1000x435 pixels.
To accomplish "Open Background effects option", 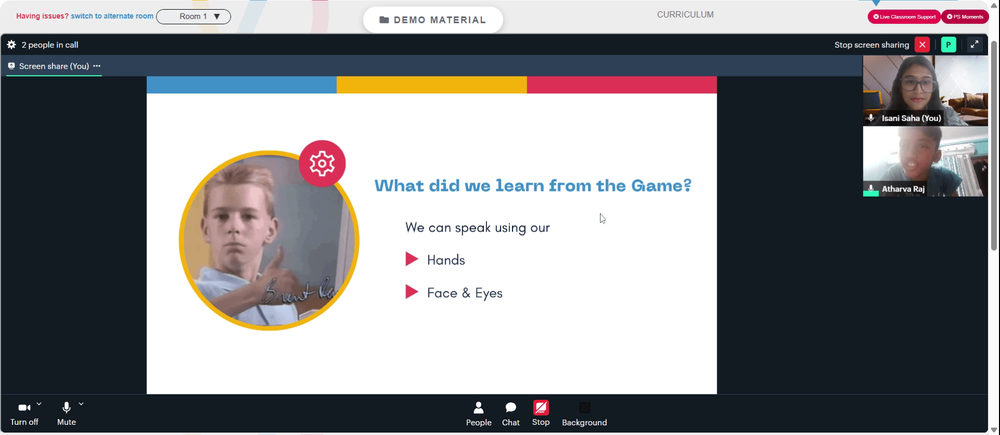I will (x=584, y=414).
